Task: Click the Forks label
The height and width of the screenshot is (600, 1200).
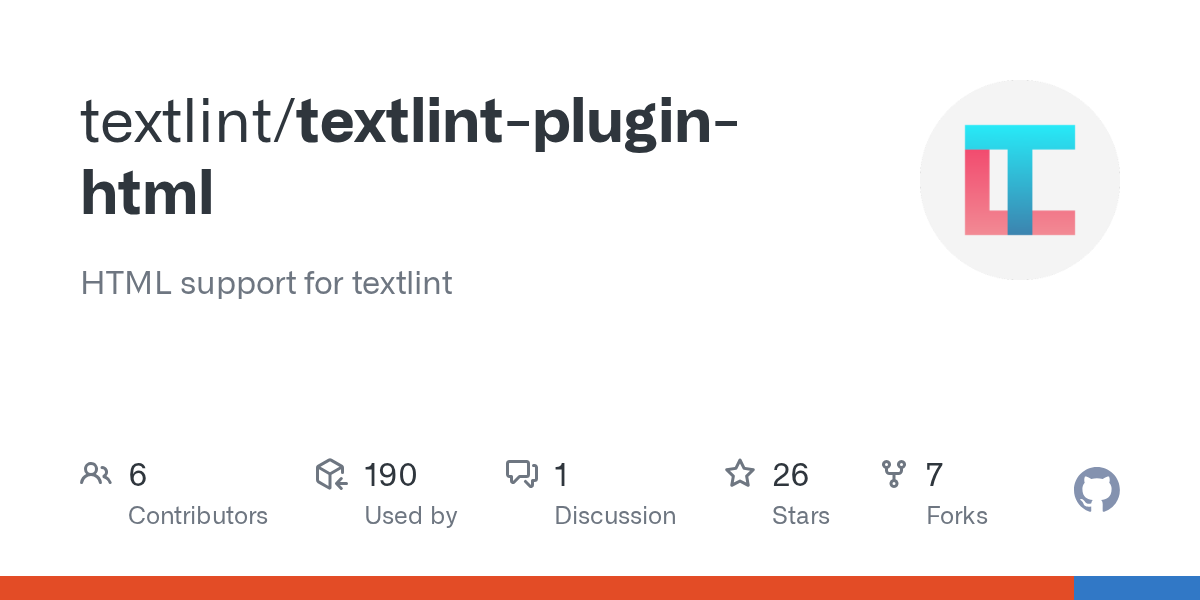Action: point(957,516)
